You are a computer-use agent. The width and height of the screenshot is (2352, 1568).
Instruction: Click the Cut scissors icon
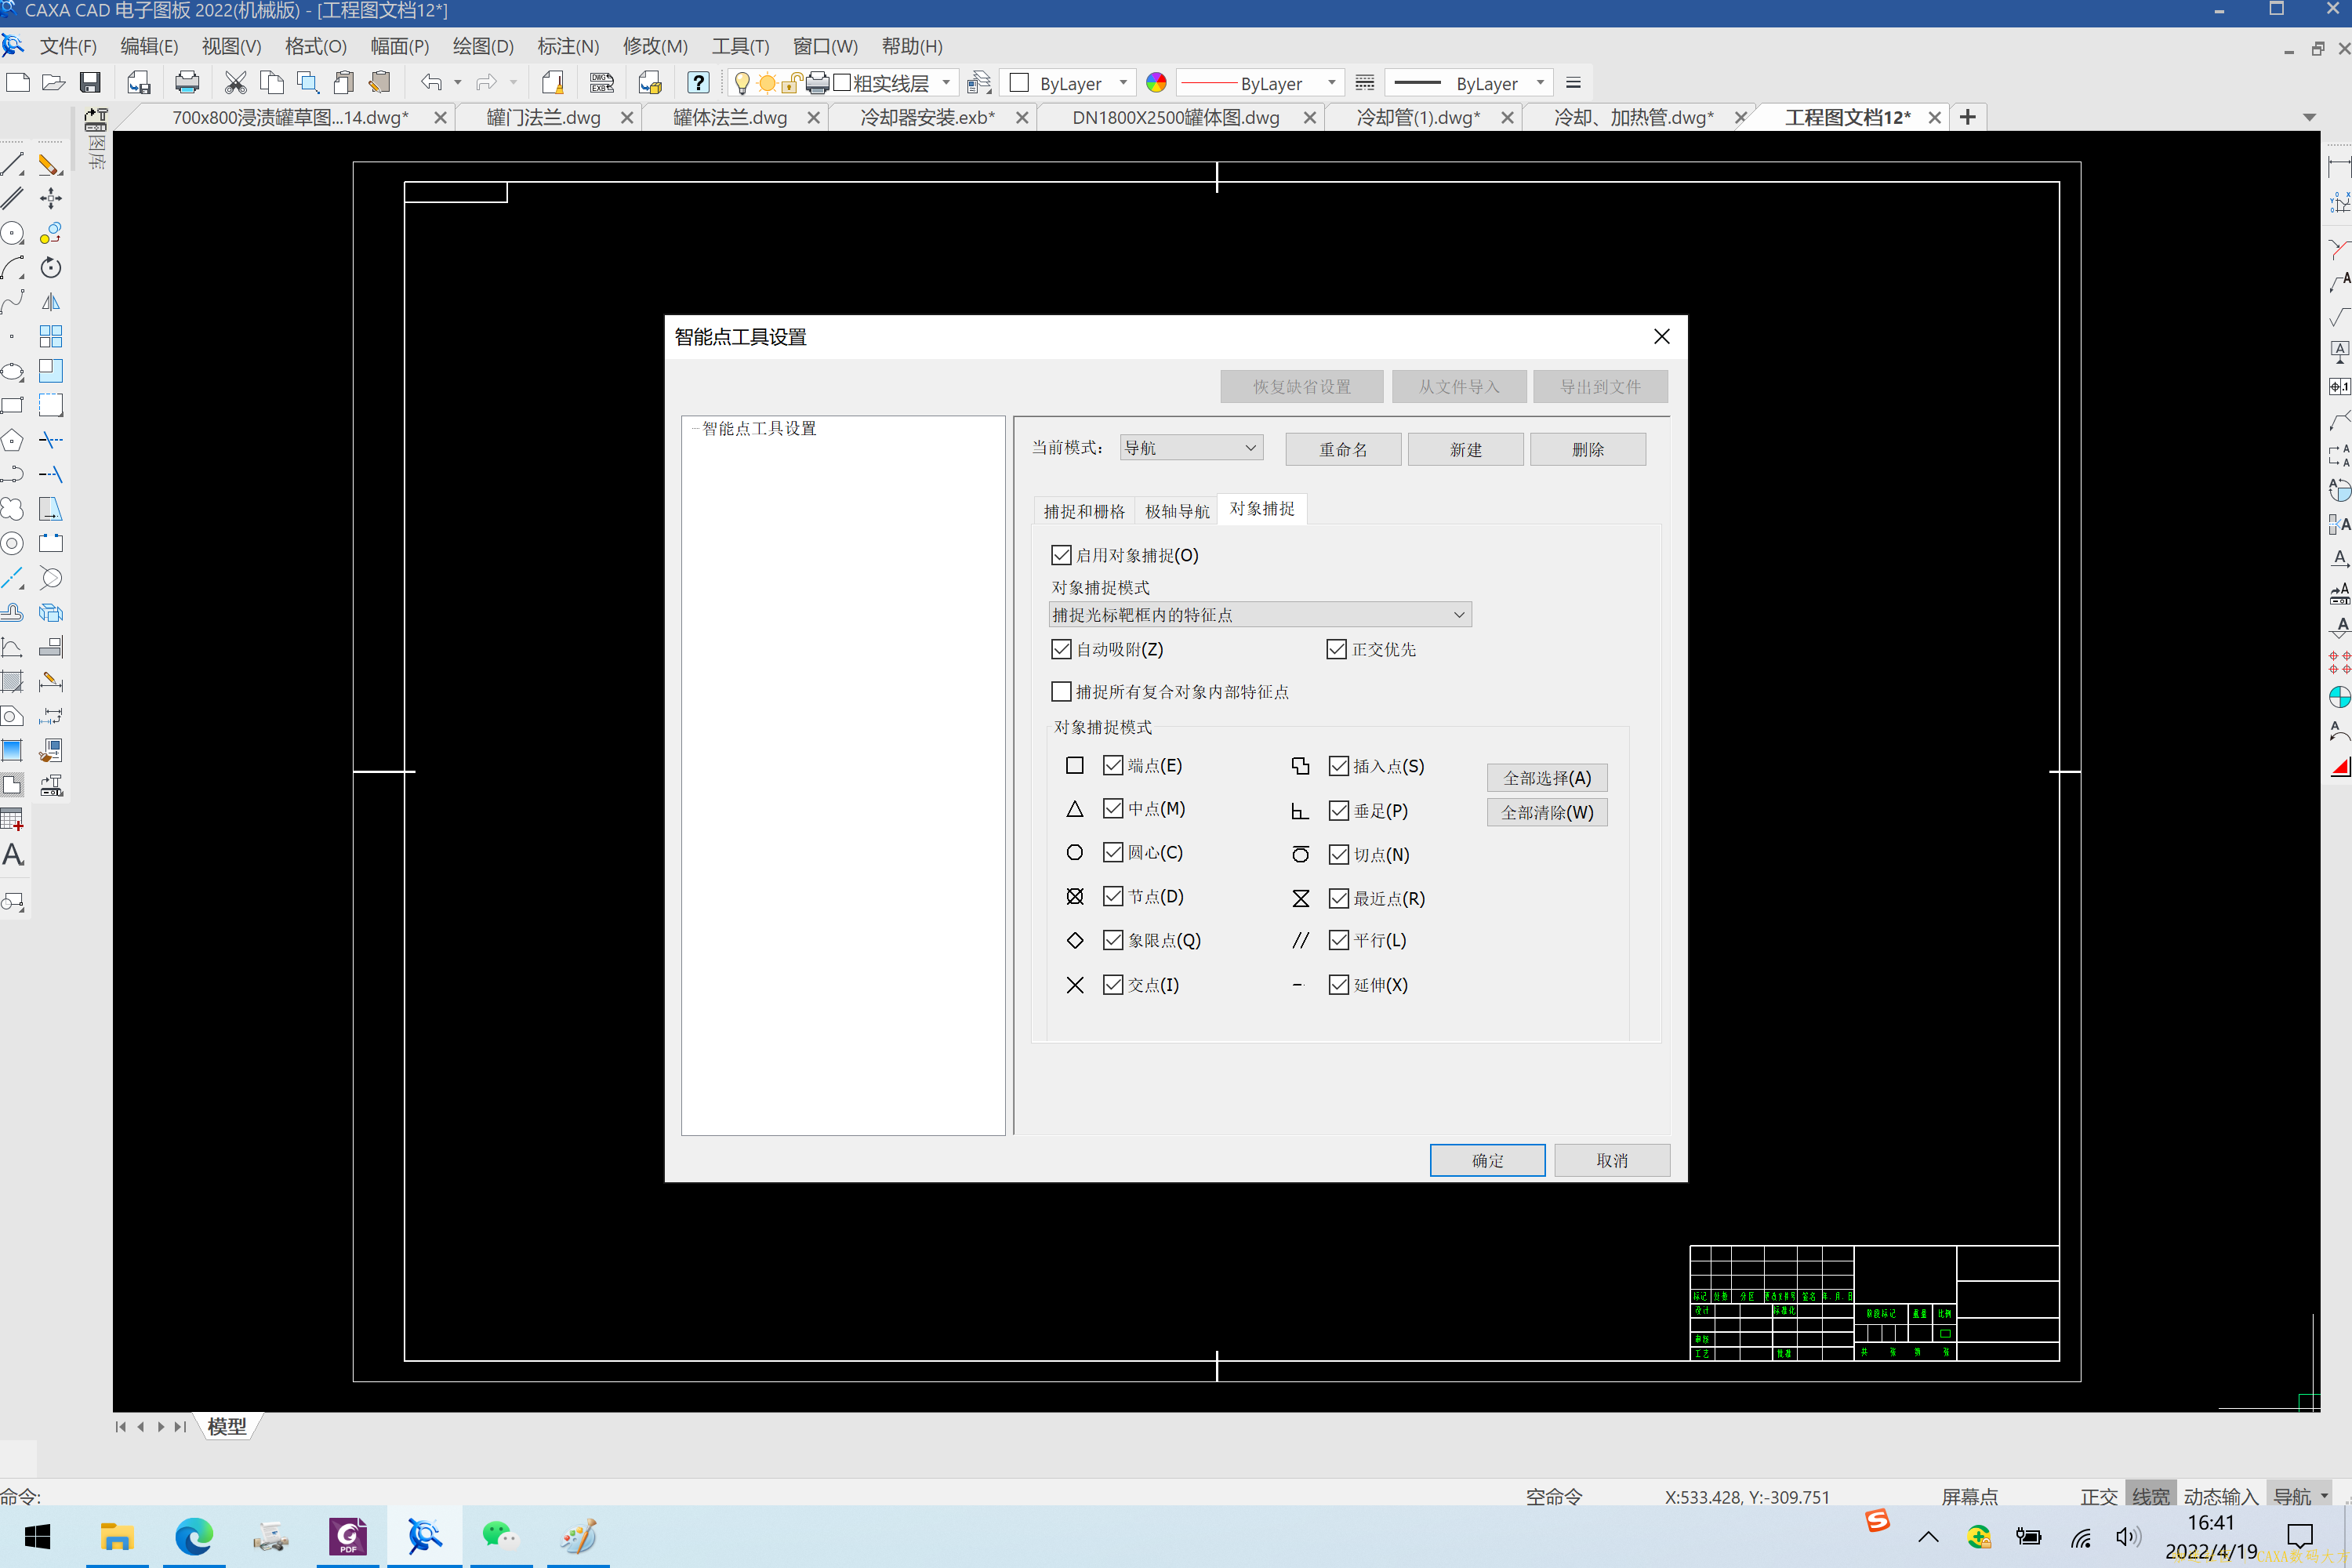click(235, 83)
